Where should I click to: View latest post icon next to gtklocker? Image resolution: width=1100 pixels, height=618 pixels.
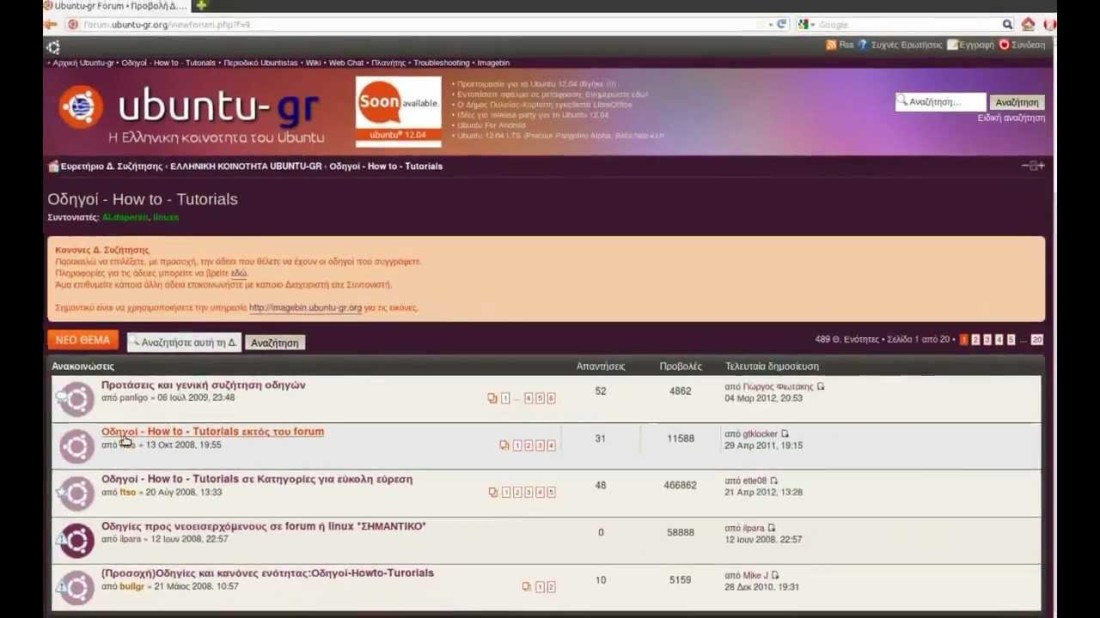[x=785, y=434]
